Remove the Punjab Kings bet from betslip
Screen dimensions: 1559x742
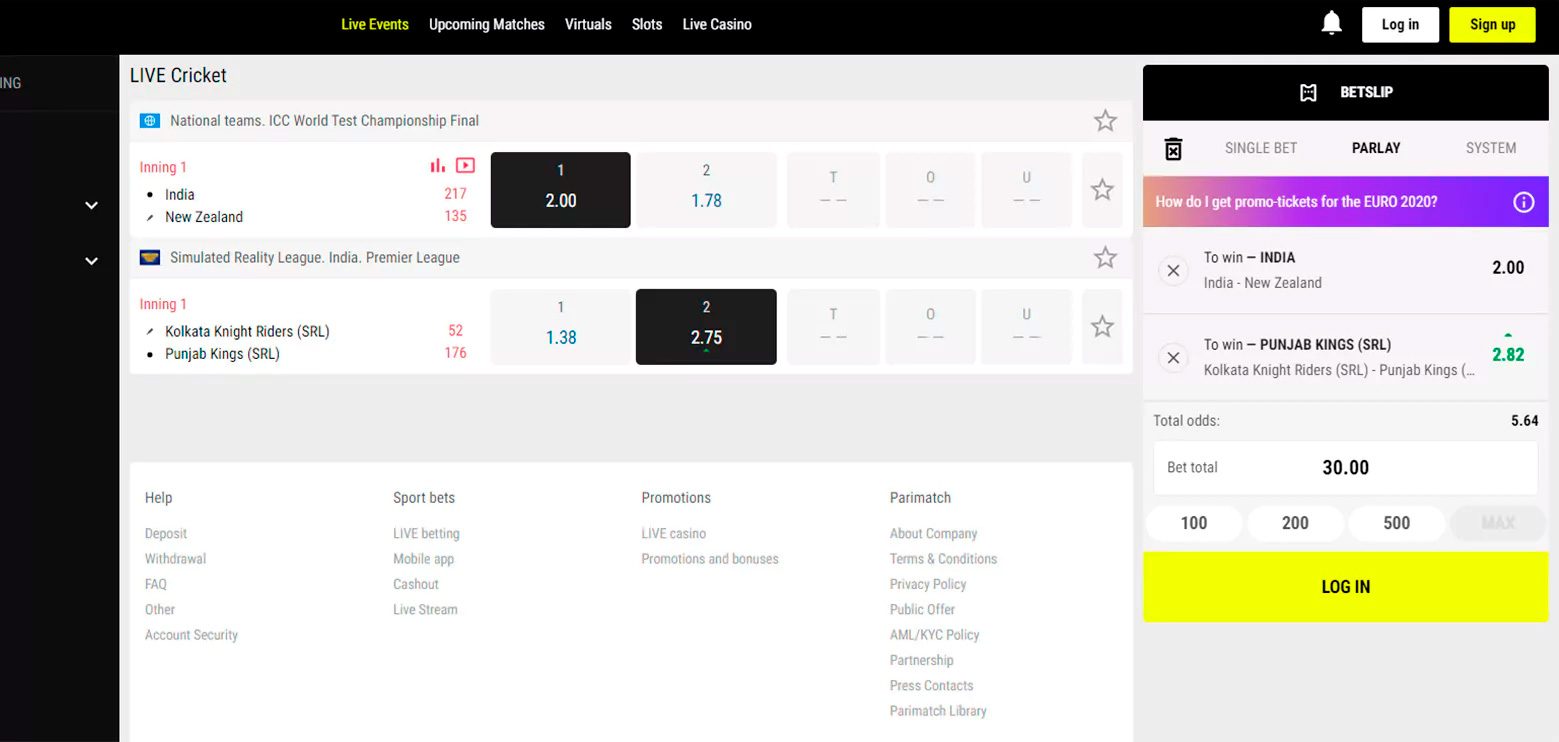click(x=1174, y=357)
